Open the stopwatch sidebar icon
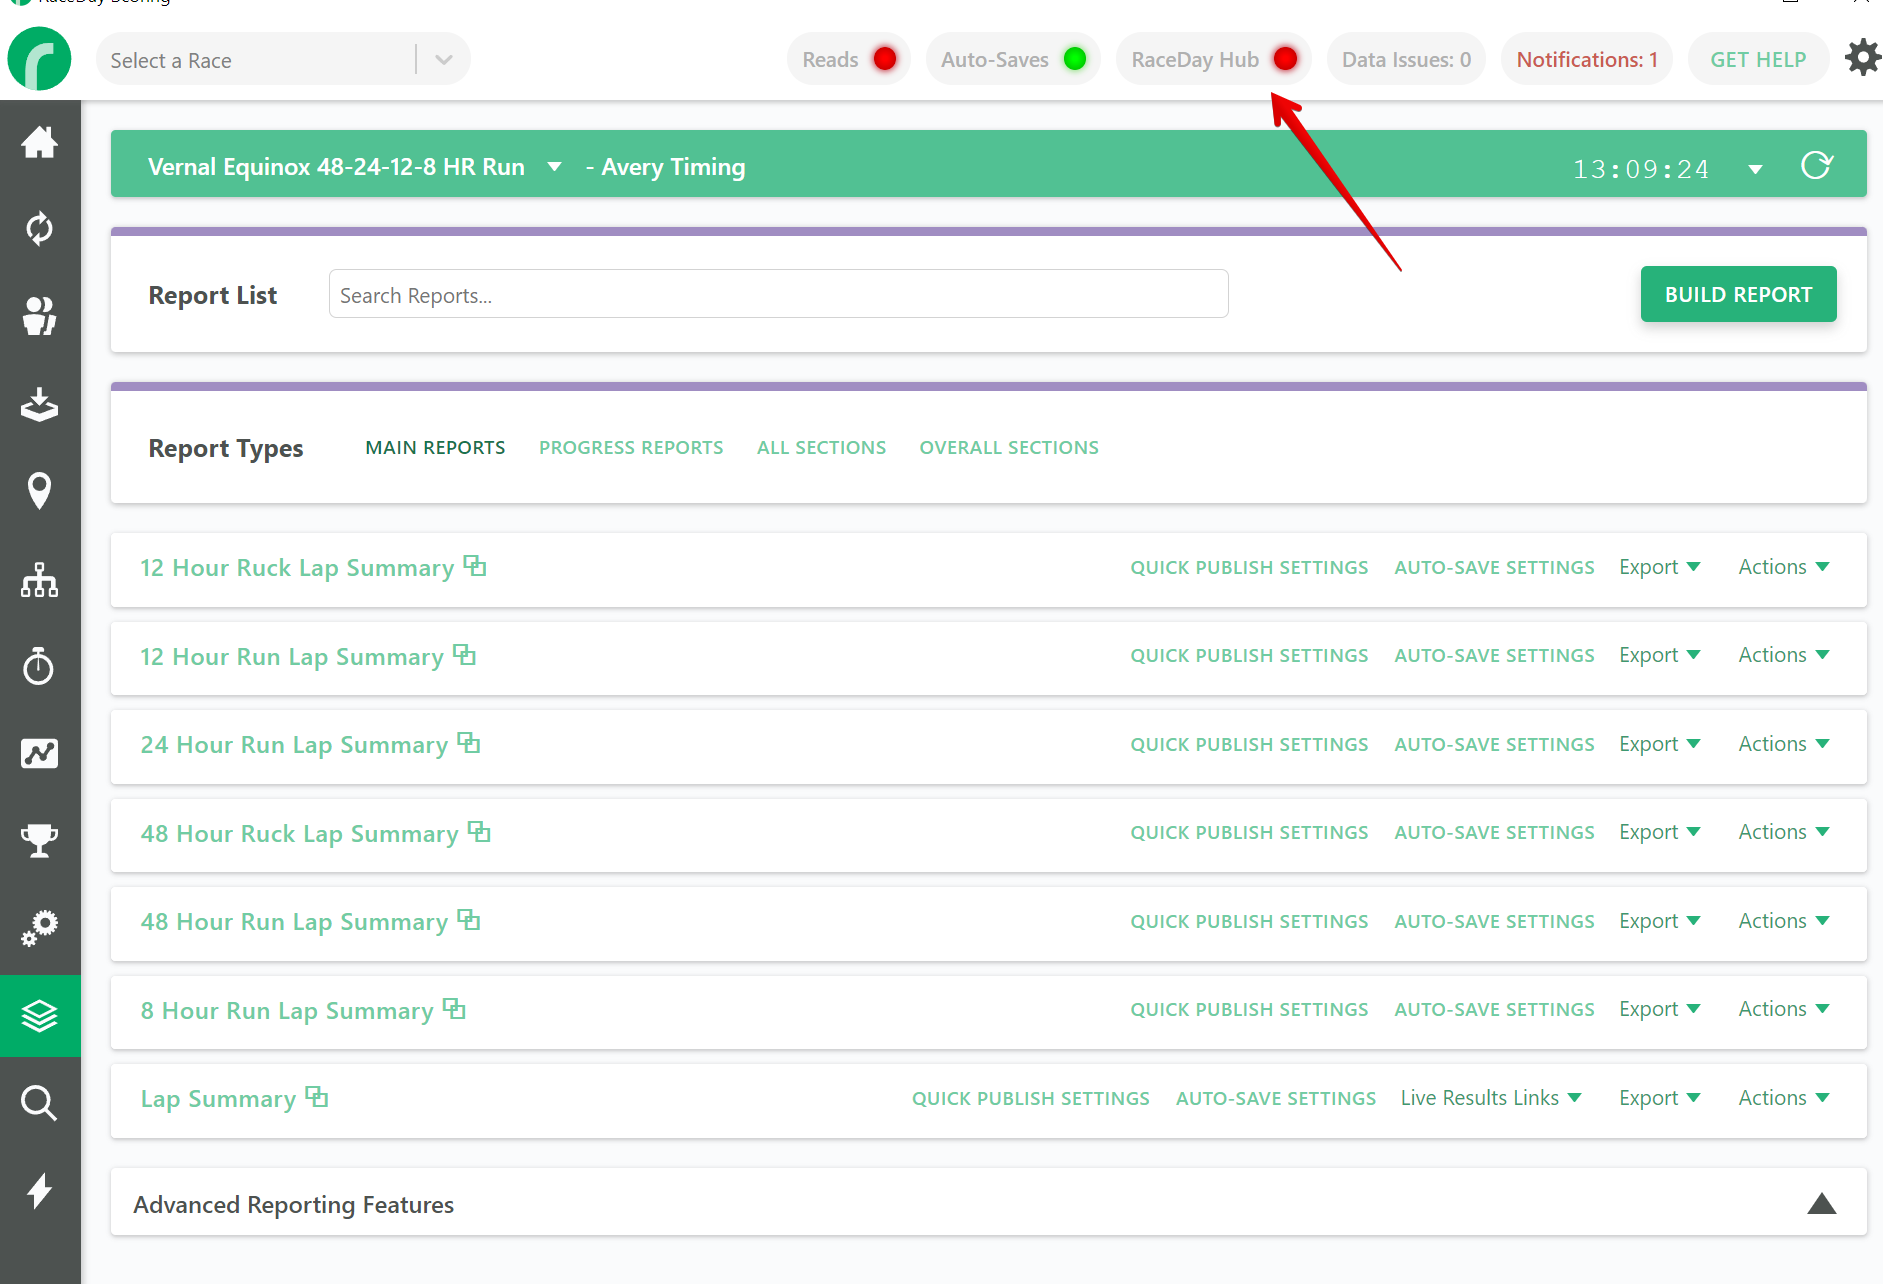Viewport: 1883px width, 1284px height. tap(39, 666)
